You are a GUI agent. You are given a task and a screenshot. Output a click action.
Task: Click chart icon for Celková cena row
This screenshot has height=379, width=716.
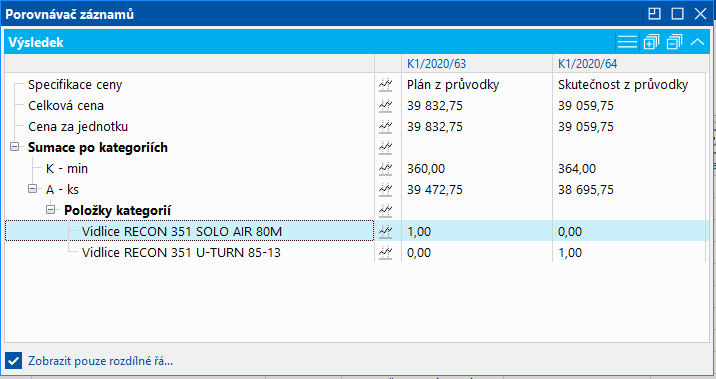pyautogui.click(x=386, y=105)
